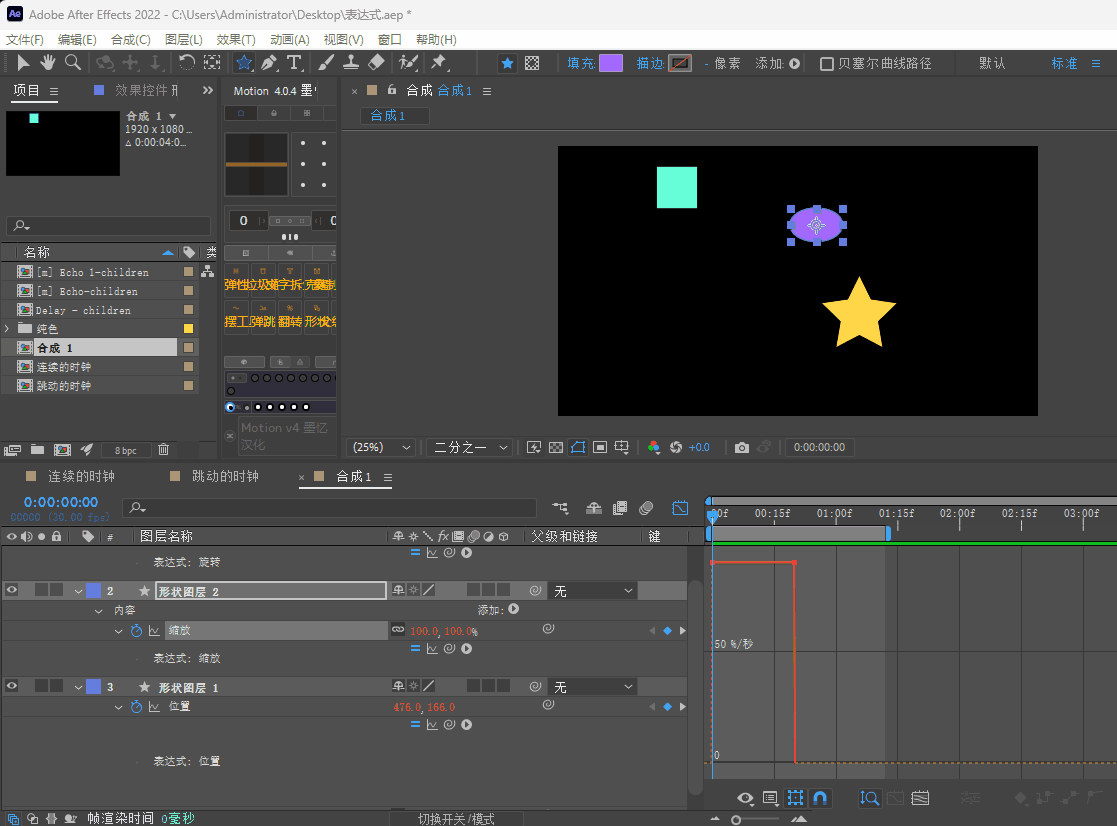Select the Pen tool
The image size is (1117, 826).
click(269, 63)
